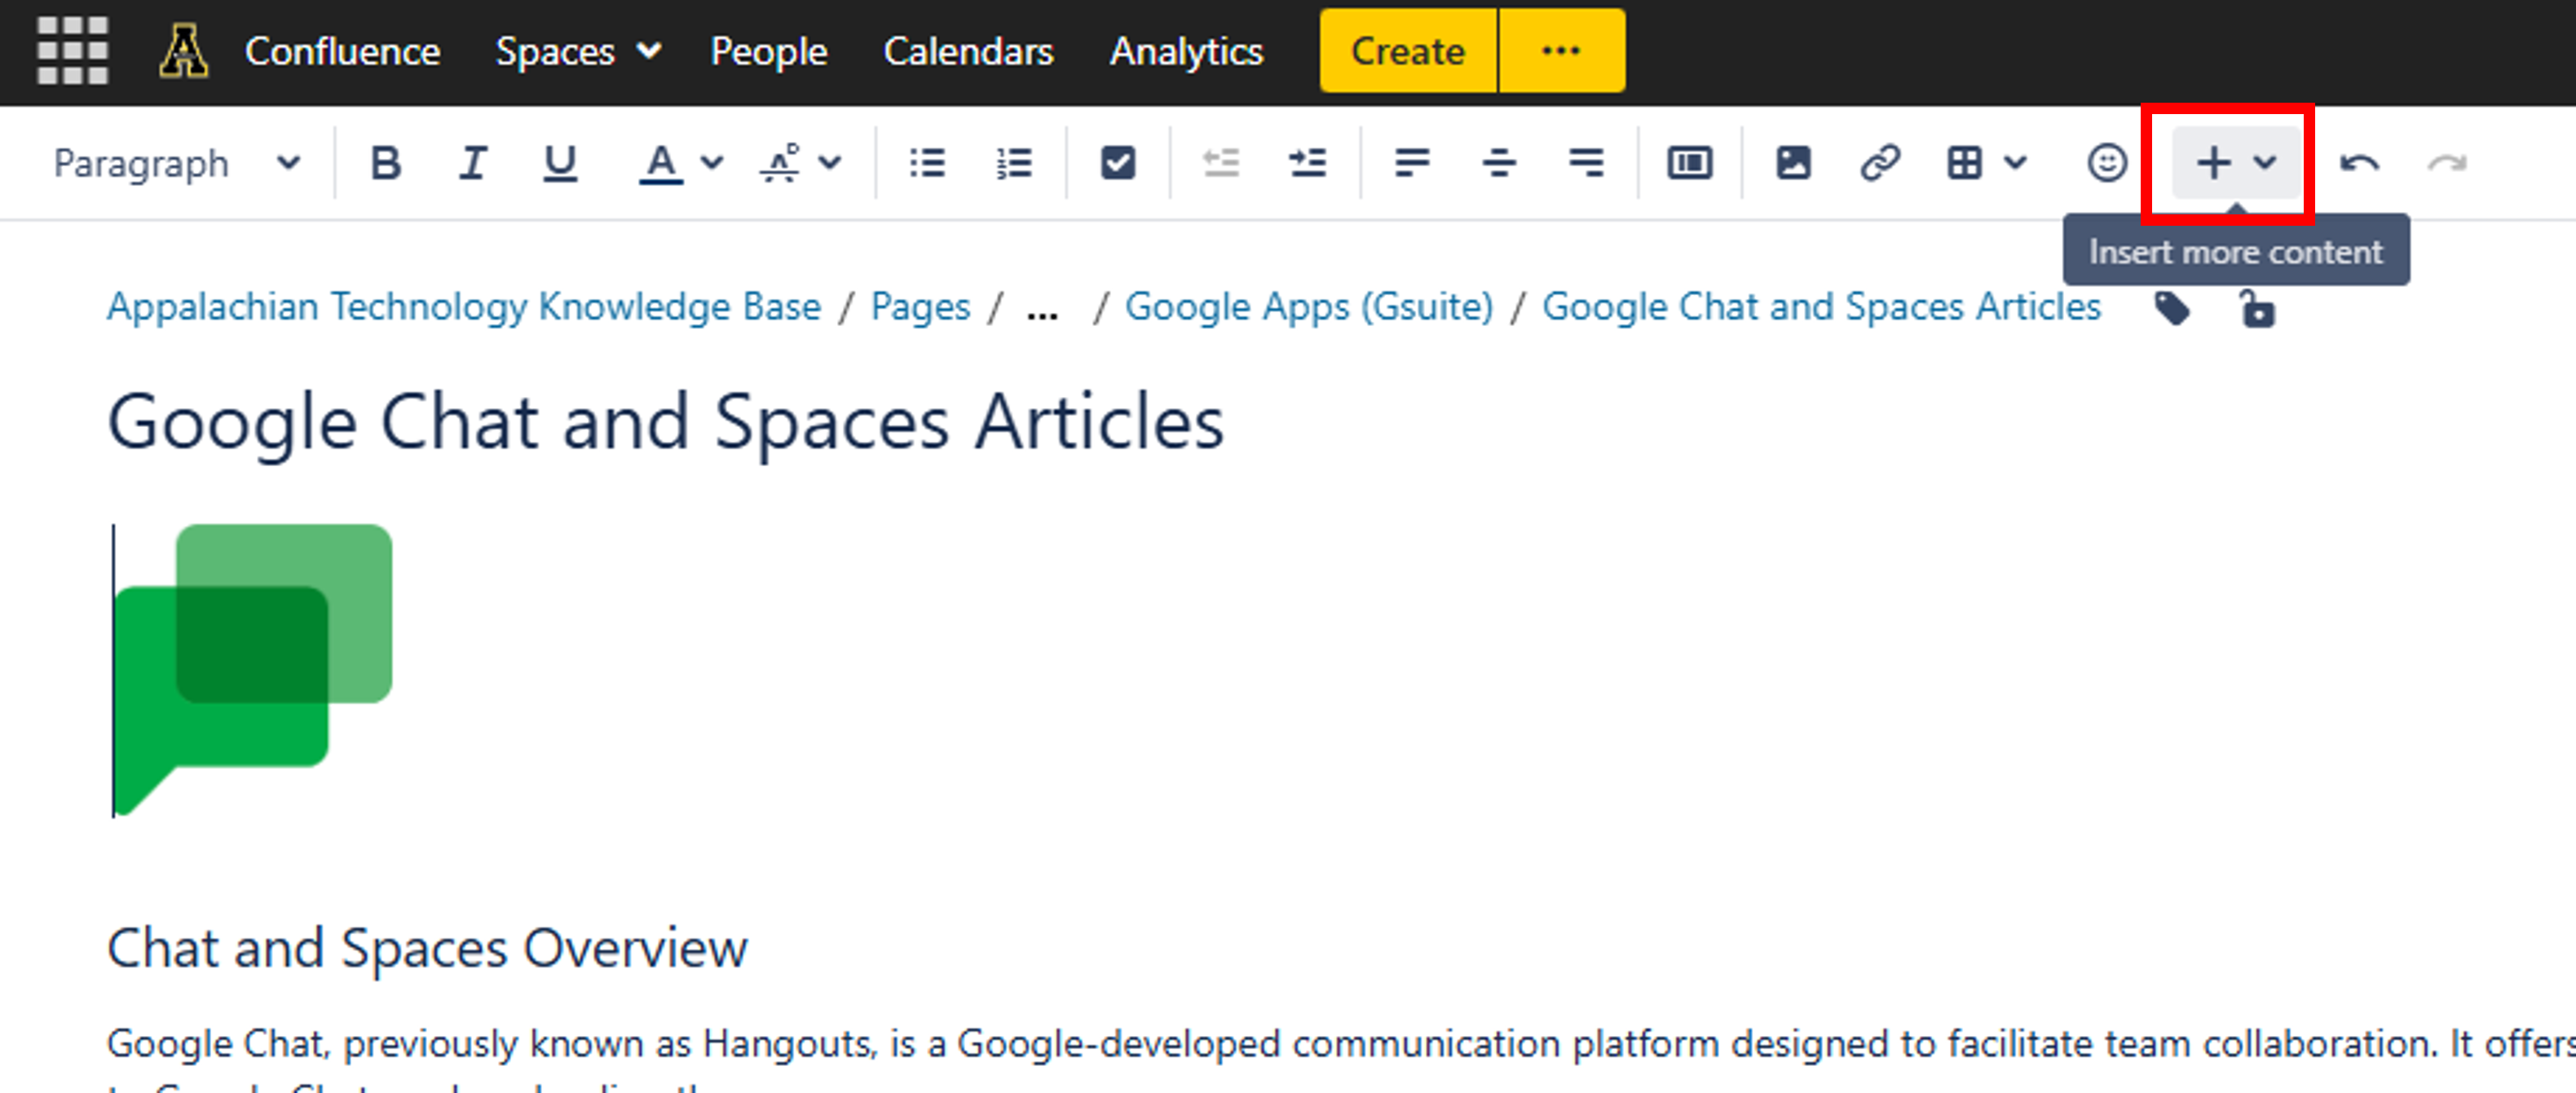2576x1093 pixels.
Task: Click the page title field
Action: pyautogui.click(x=665, y=423)
